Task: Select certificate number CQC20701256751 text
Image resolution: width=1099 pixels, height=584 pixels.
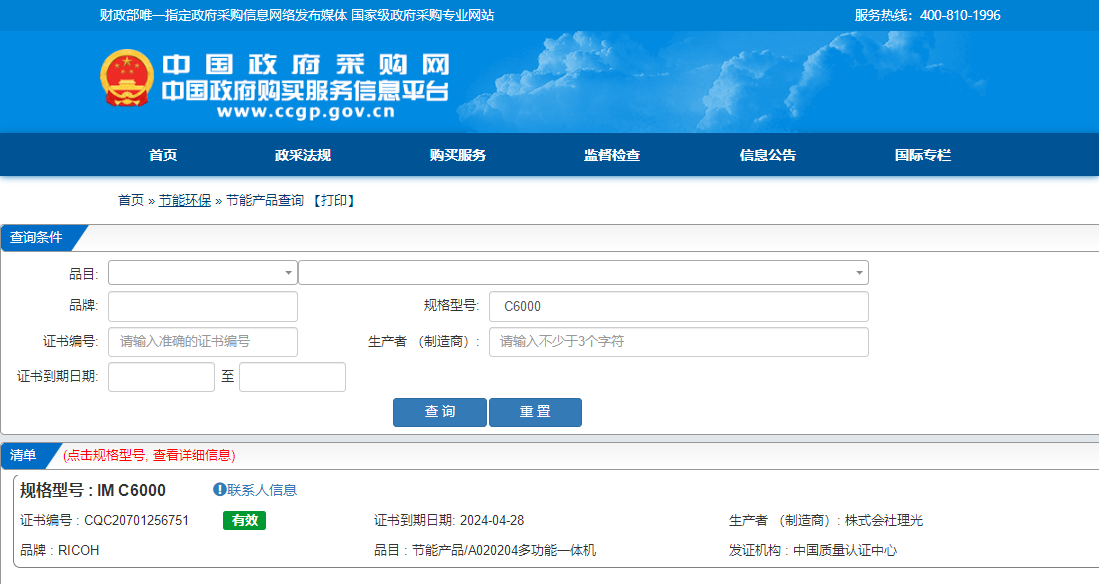Action: coord(136,520)
